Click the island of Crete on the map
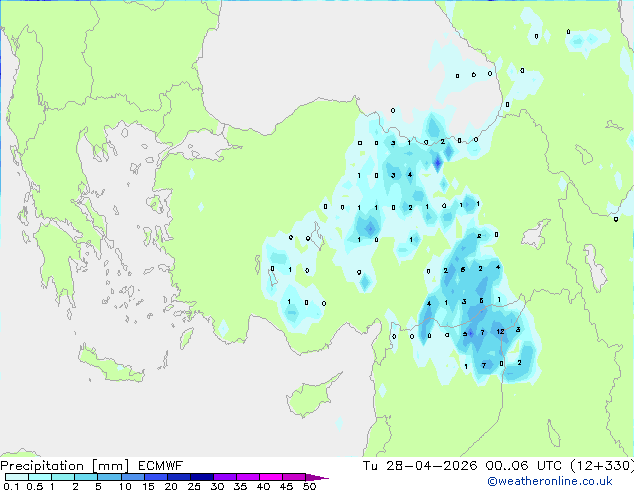This screenshot has width=634, height=490. [x=110, y=366]
